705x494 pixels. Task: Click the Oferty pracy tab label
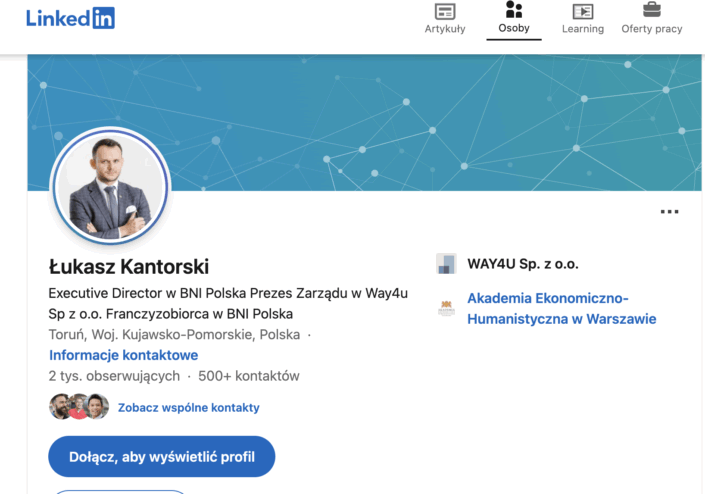[651, 29]
